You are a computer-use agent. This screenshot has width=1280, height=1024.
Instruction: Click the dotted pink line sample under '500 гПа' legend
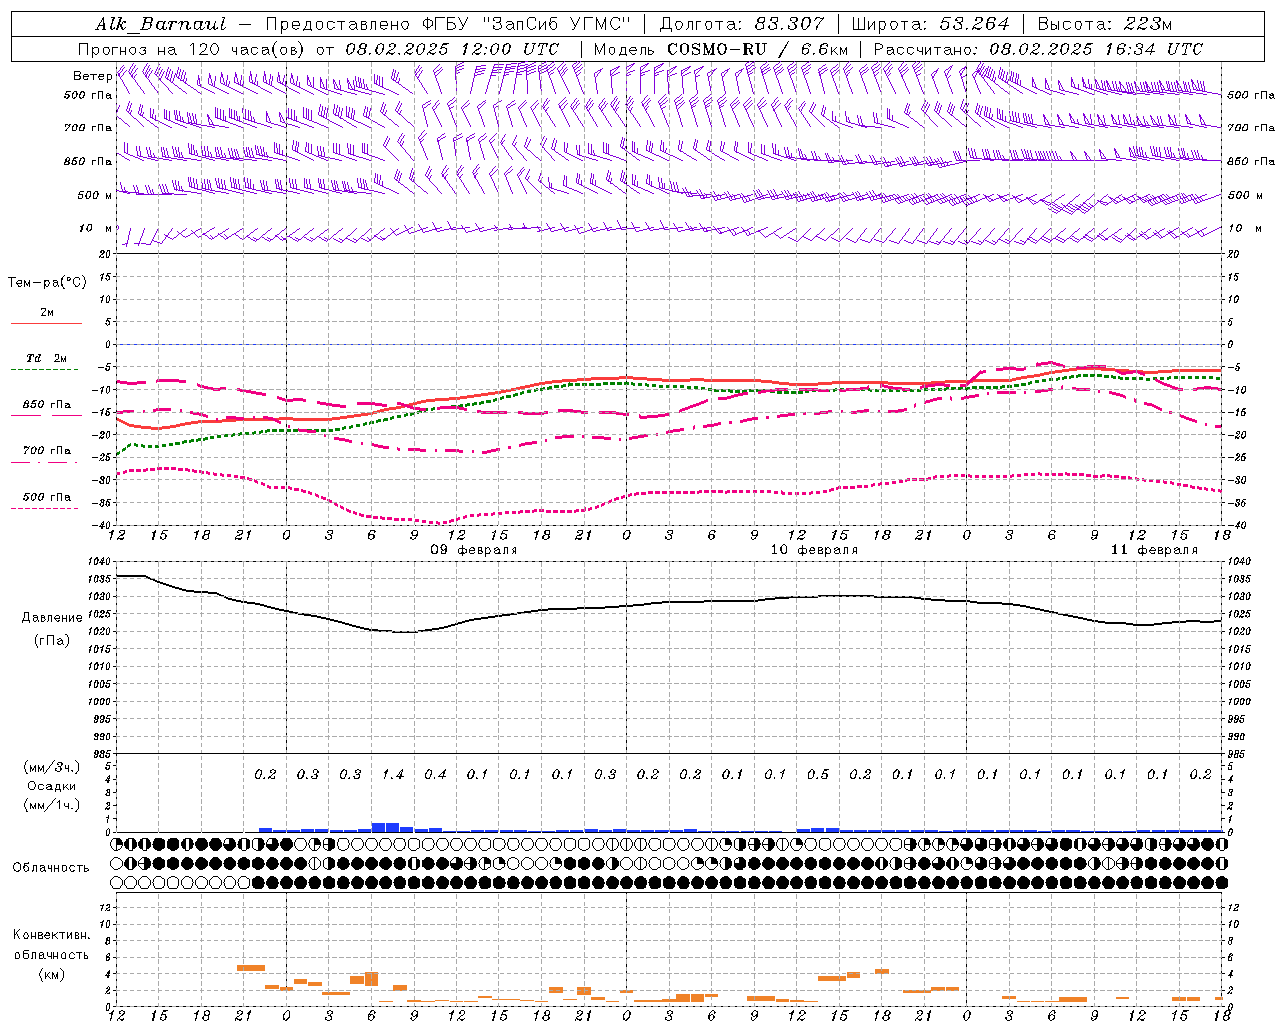[45, 508]
